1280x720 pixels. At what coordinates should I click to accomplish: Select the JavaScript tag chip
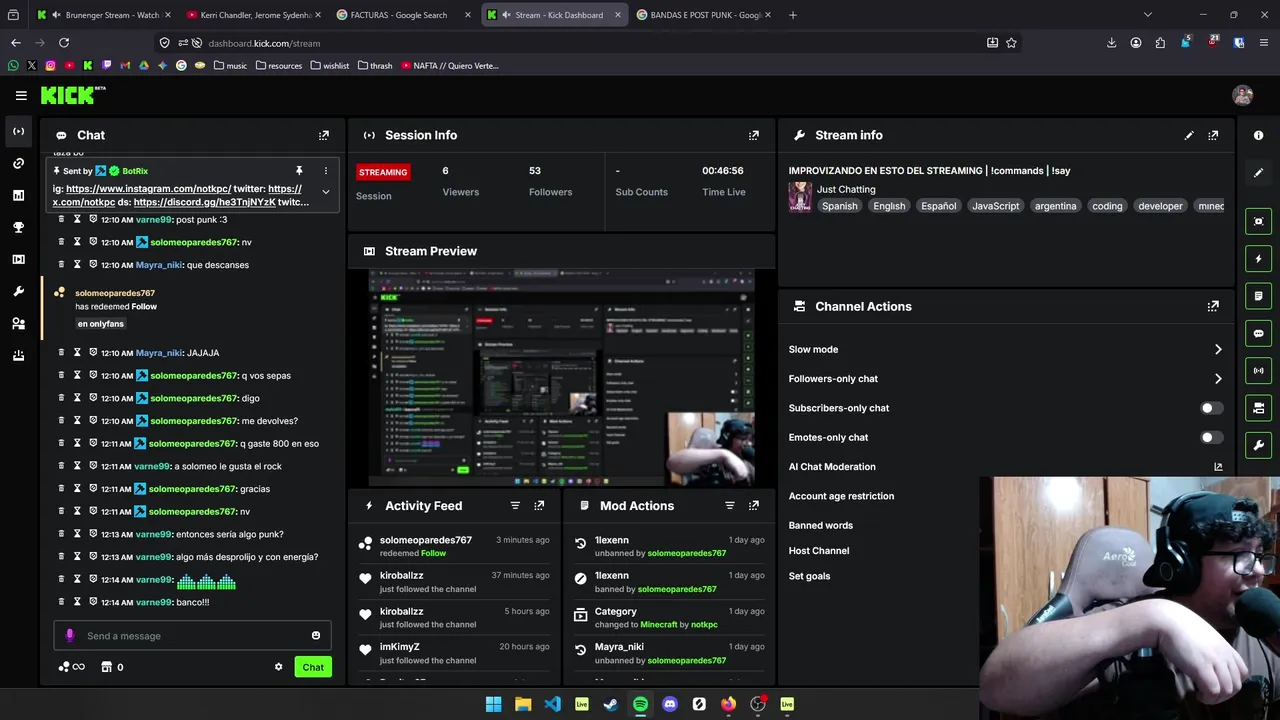pos(996,206)
